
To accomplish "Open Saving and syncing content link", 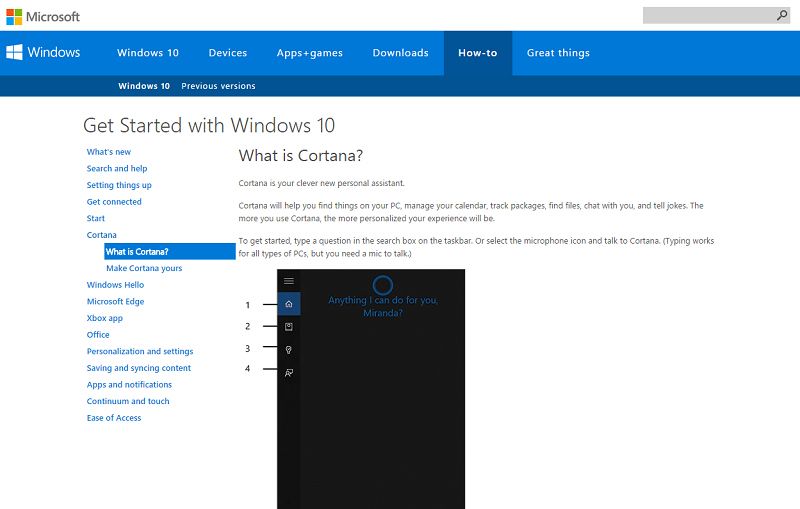I will click(139, 368).
